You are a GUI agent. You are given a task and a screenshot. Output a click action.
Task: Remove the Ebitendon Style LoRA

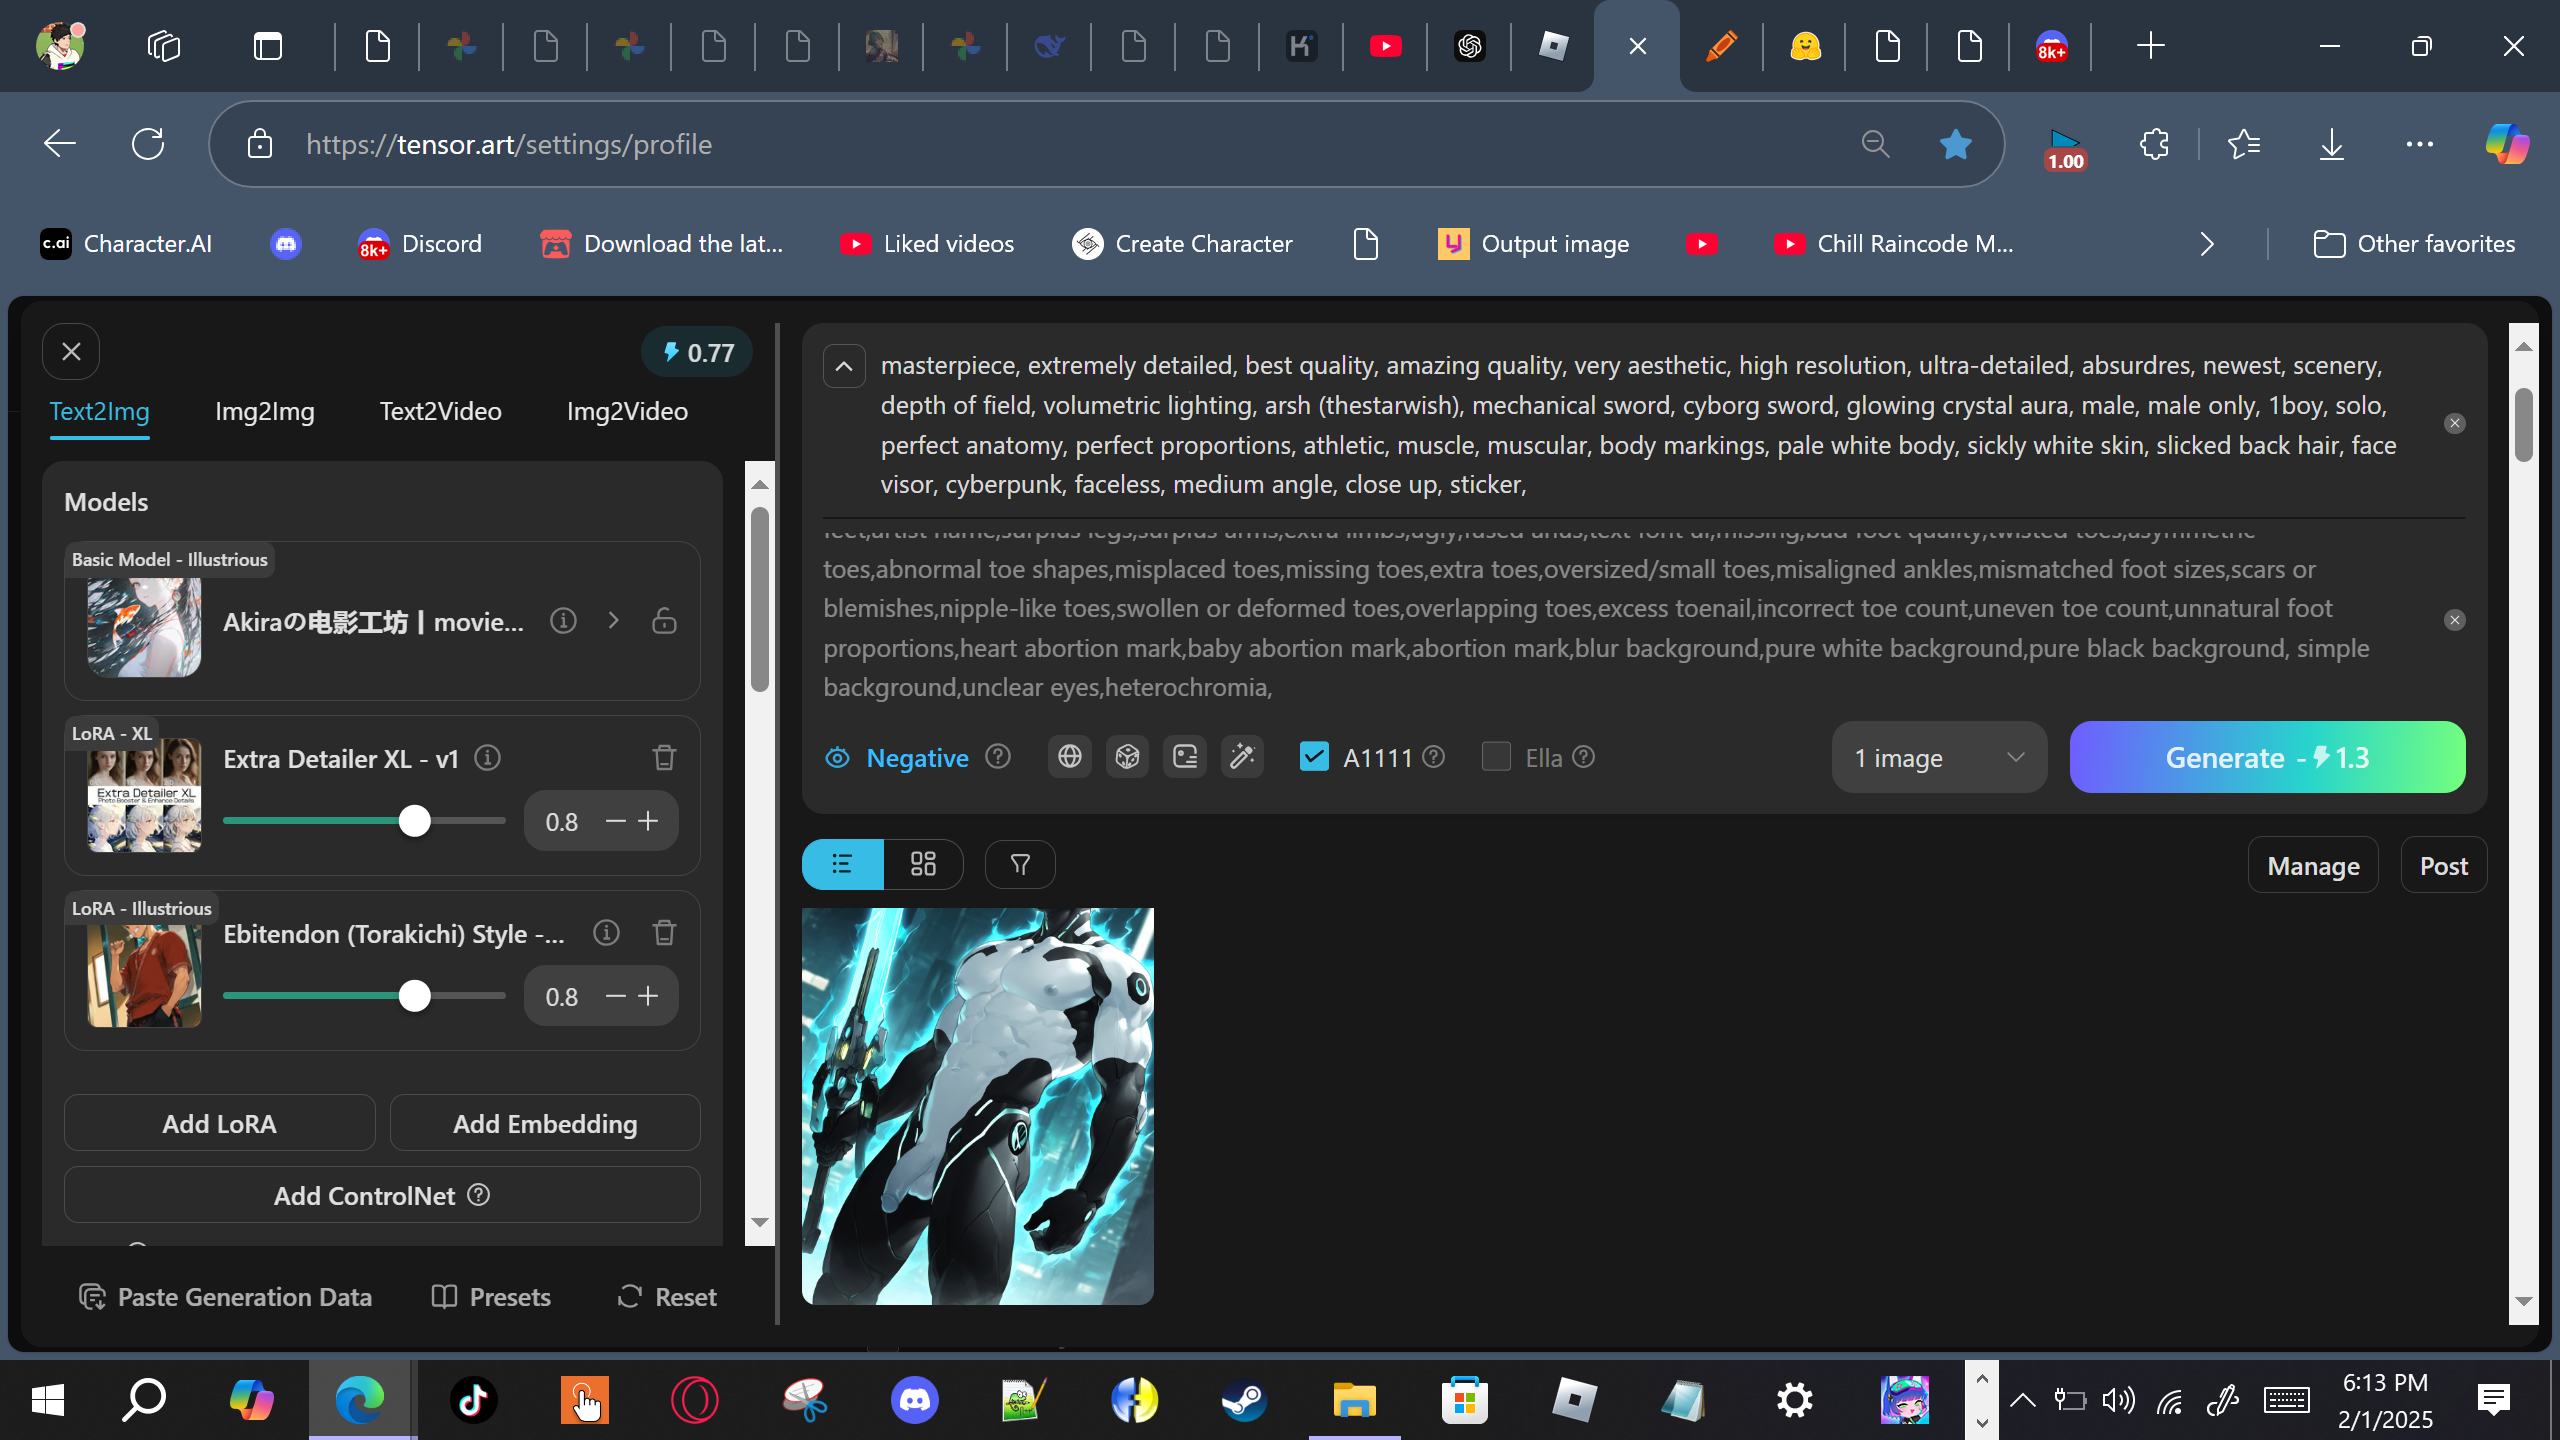tap(664, 933)
